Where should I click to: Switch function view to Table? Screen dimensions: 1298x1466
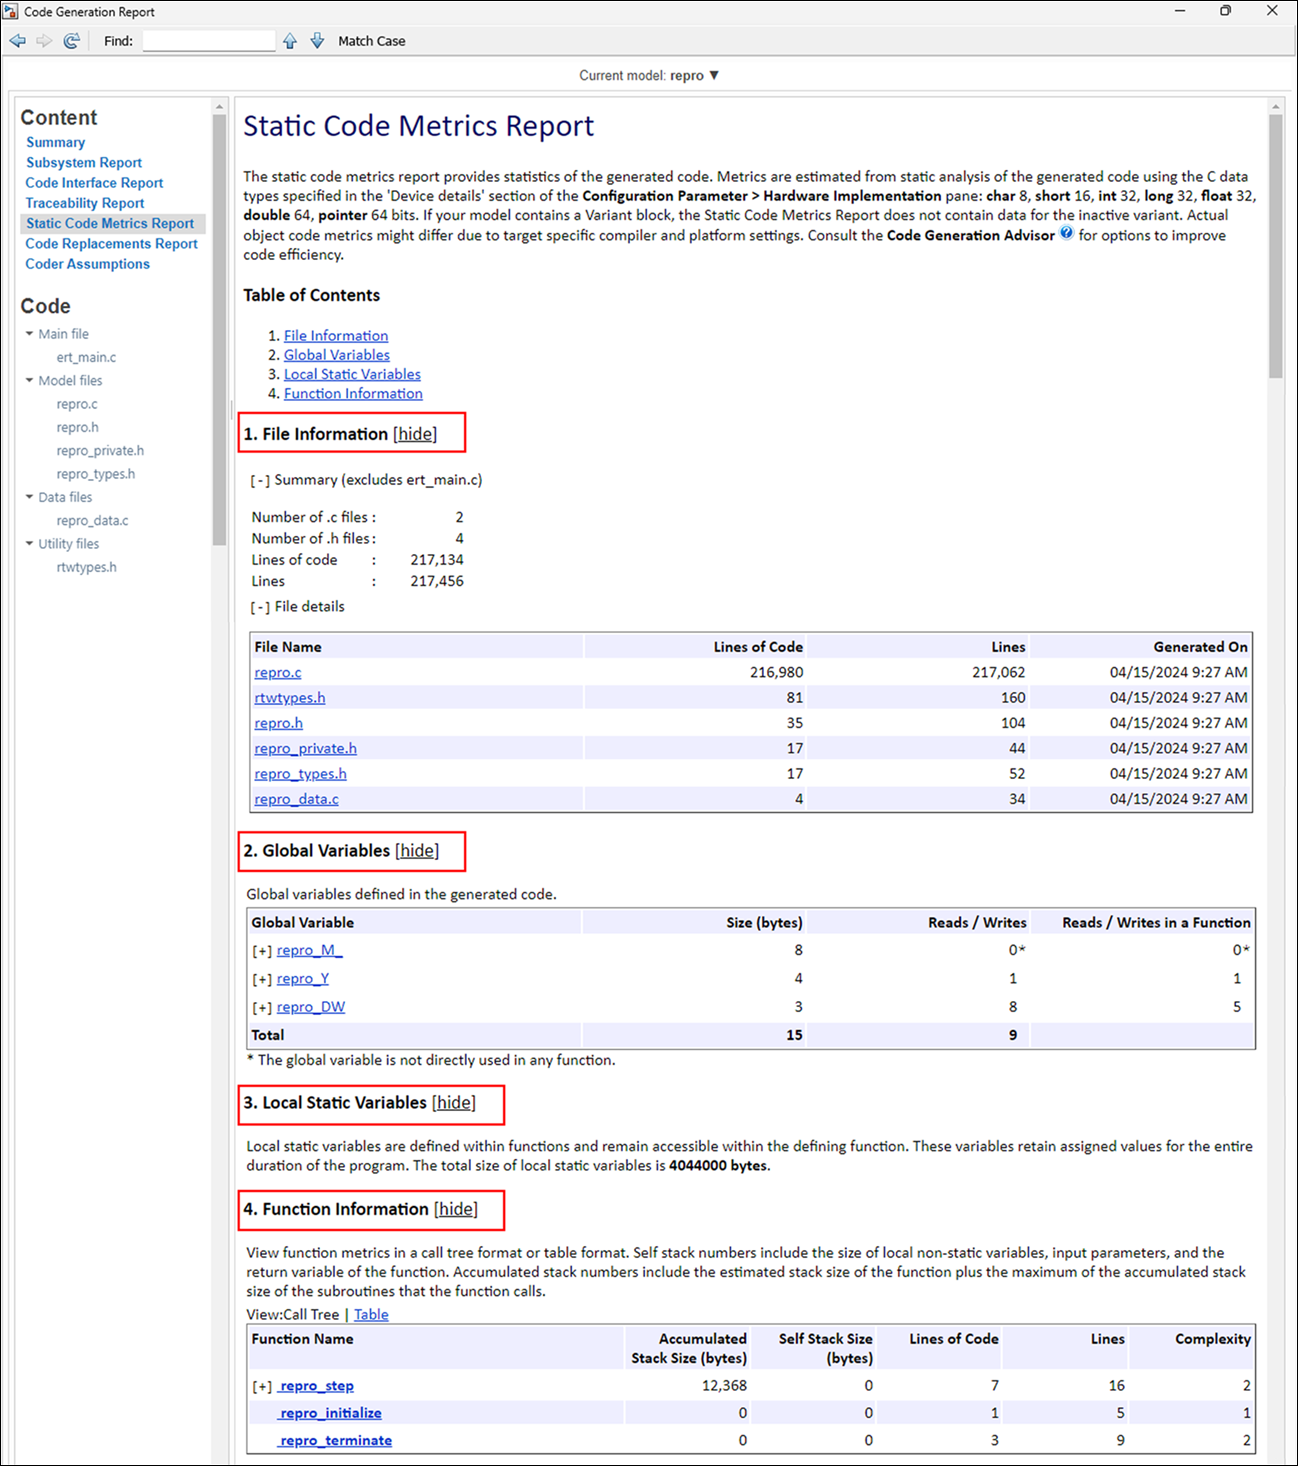[371, 1315]
